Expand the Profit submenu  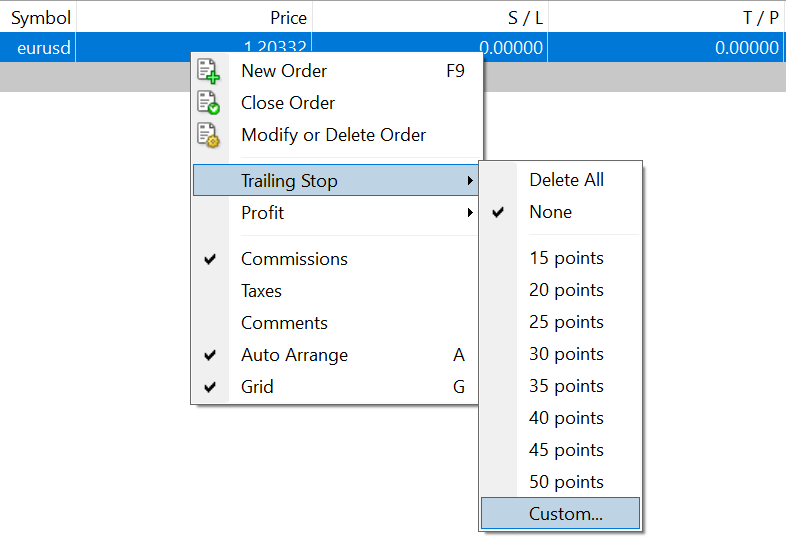(336, 213)
